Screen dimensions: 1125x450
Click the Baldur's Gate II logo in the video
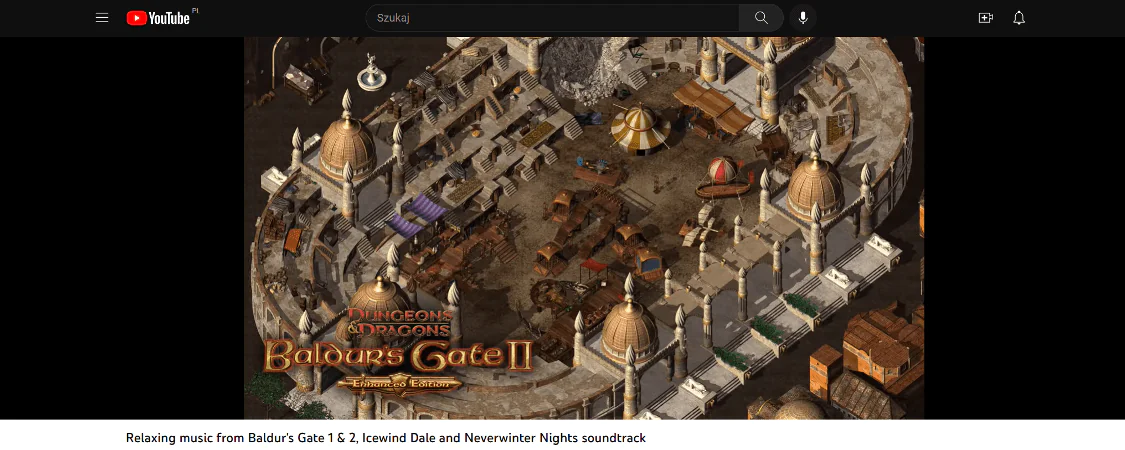coord(397,357)
